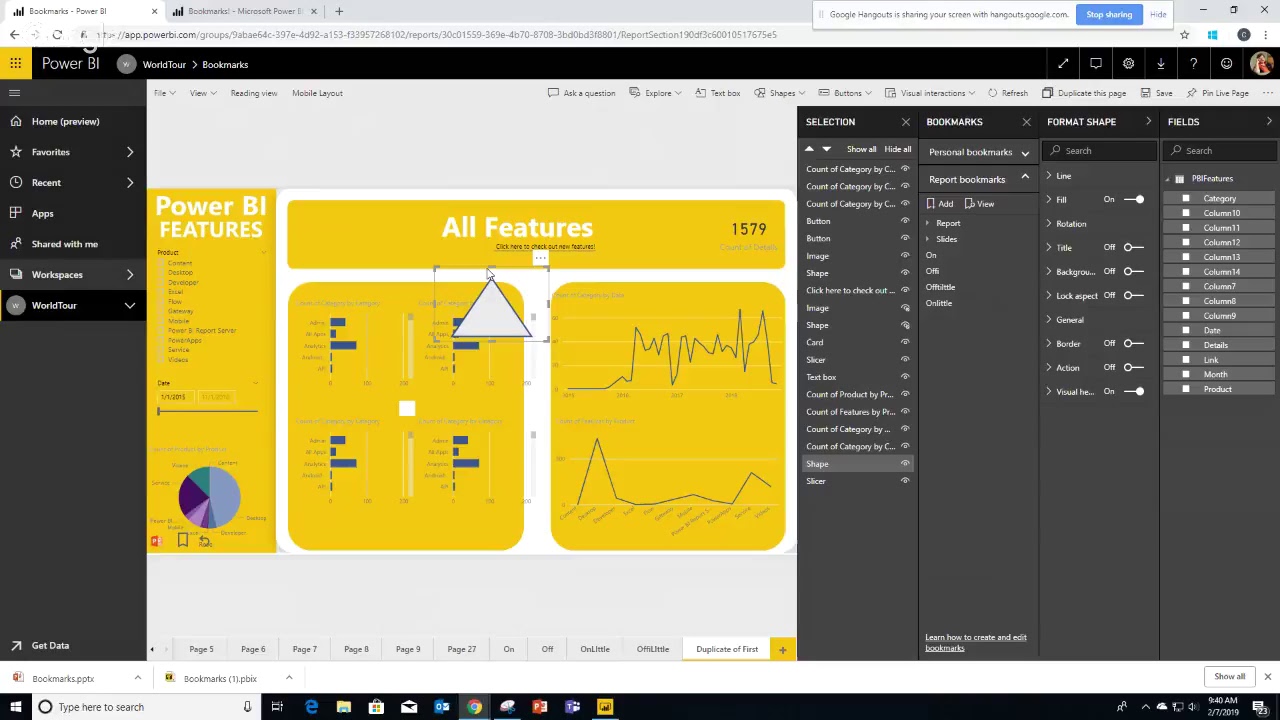Click Hide all in Selection pane
1280x720 pixels.
coord(897,149)
